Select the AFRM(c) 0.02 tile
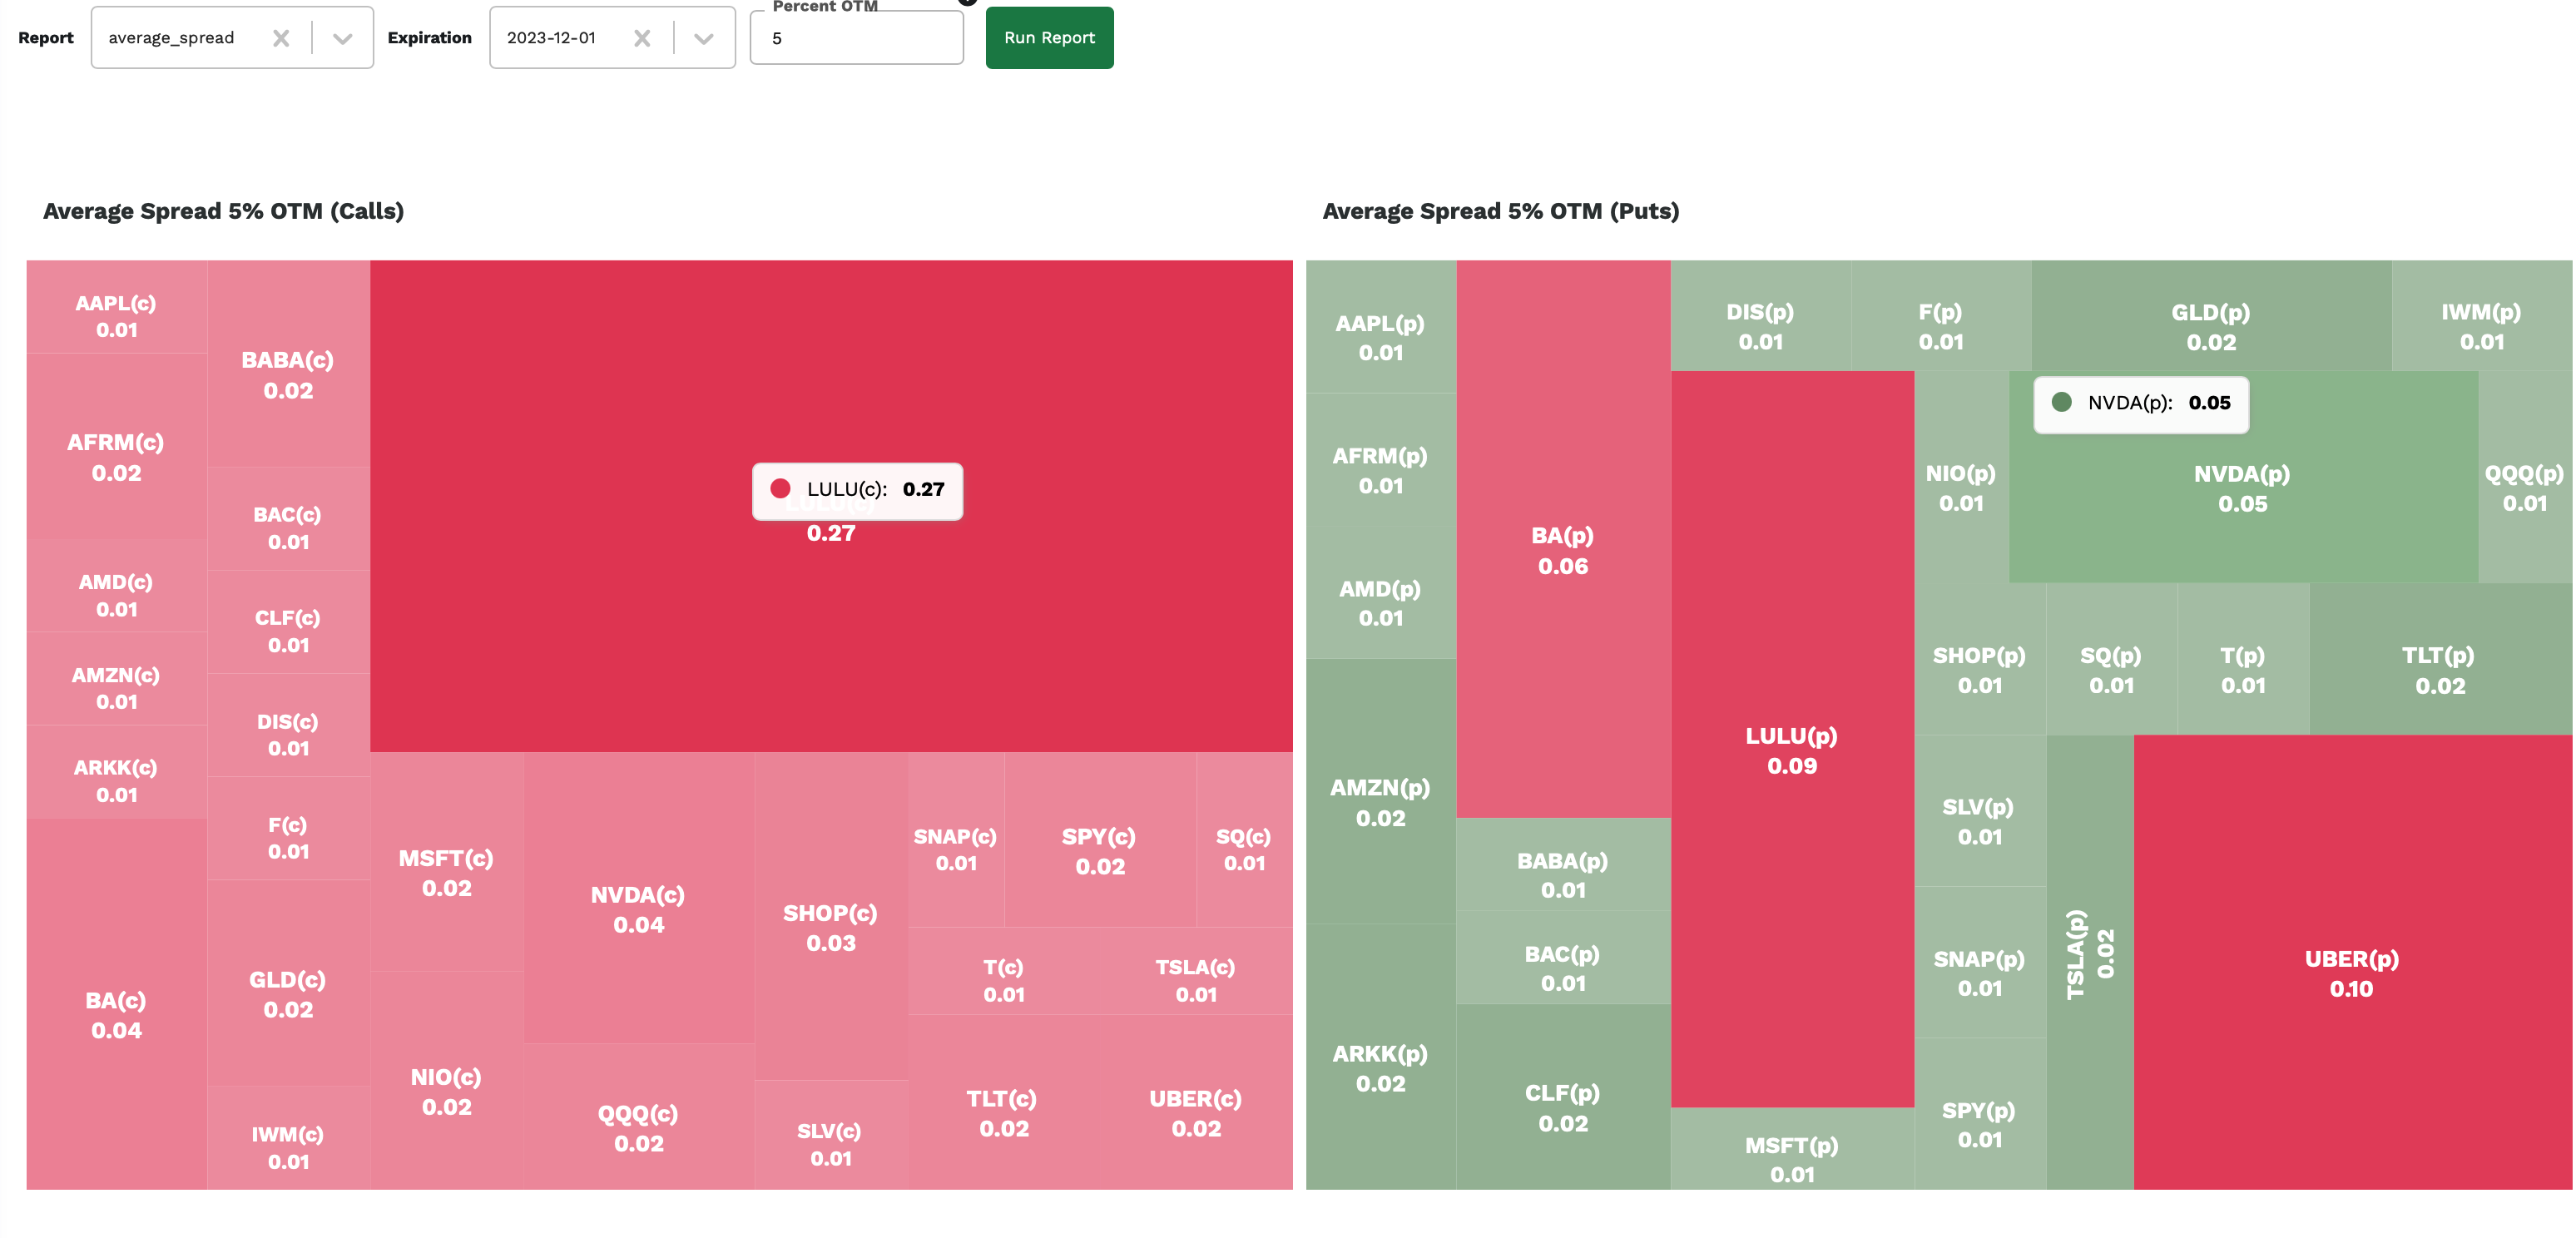This screenshot has height=1238, width=2576. pyautogui.click(x=116, y=456)
